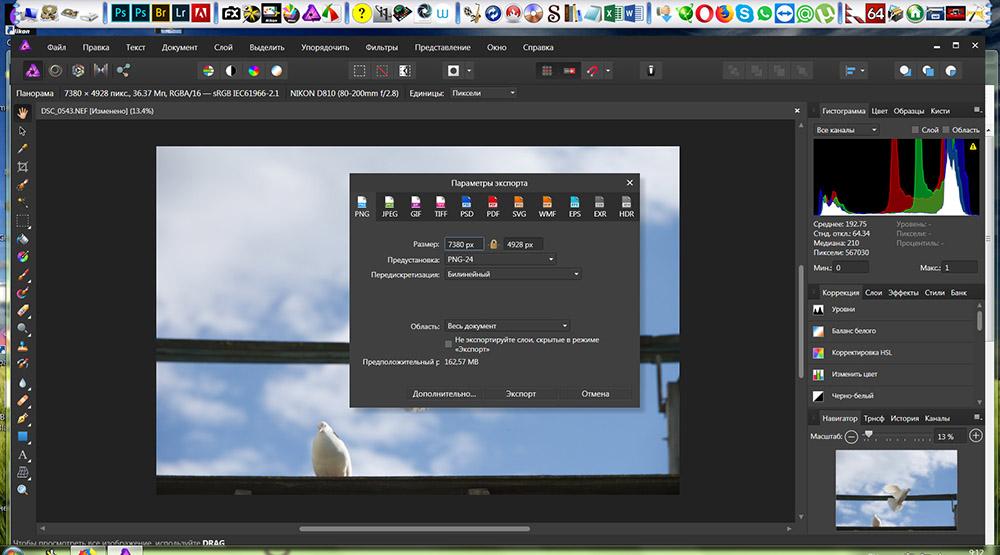The height and width of the screenshot is (555, 1000).
Task: Click the Экспорт button
Action: (521, 394)
